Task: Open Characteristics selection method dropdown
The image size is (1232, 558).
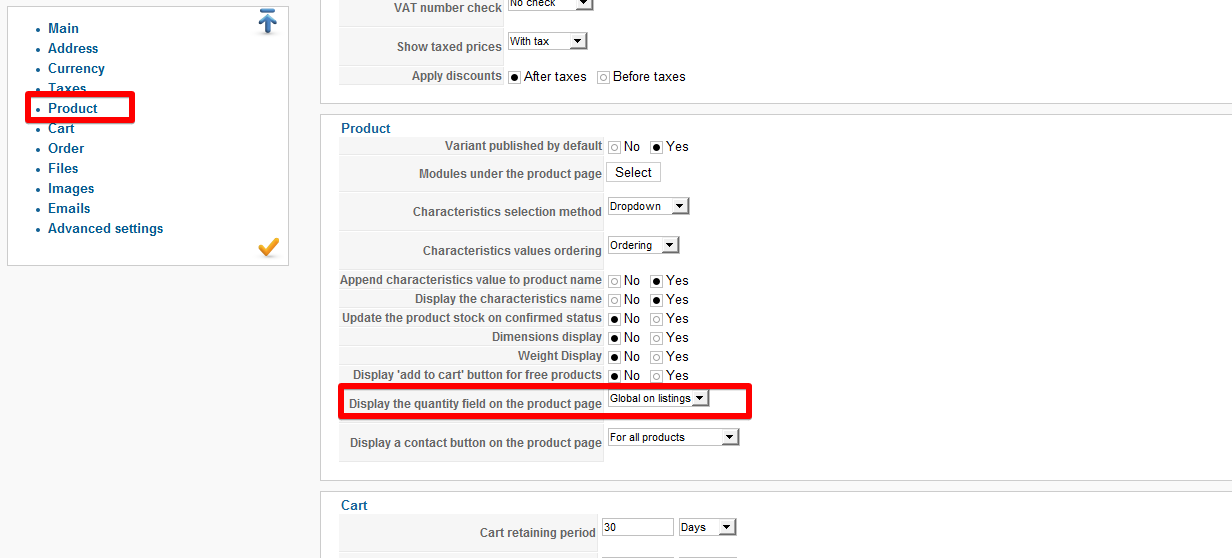Action: [x=649, y=206]
